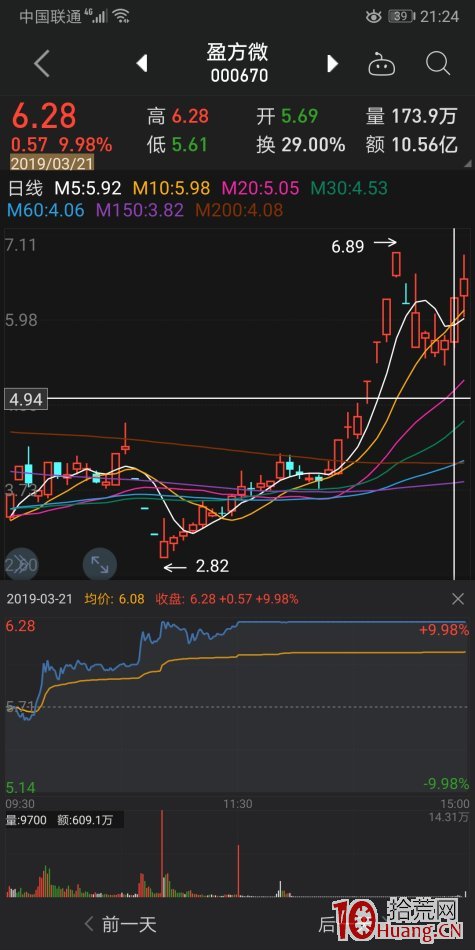Tap the M5:5.92 moving average label
This screenshot has width=475, height=950.
(88, 188)
